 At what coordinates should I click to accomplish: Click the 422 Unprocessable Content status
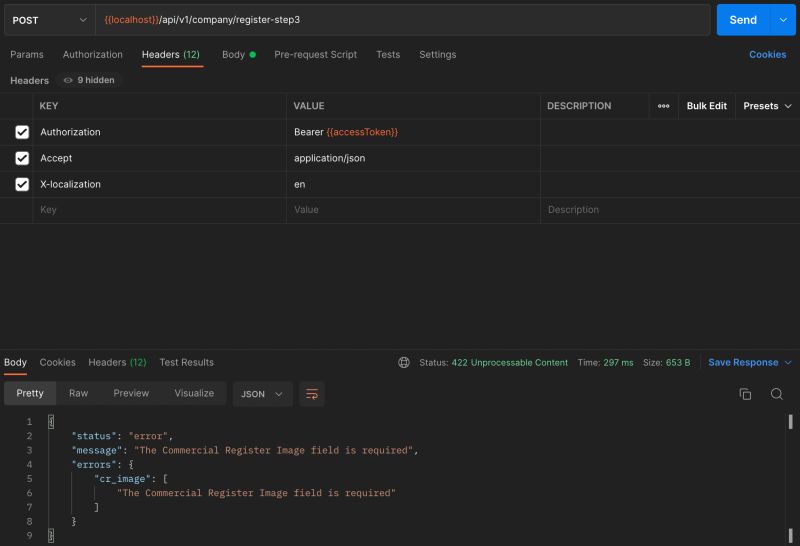pos(509,363)
